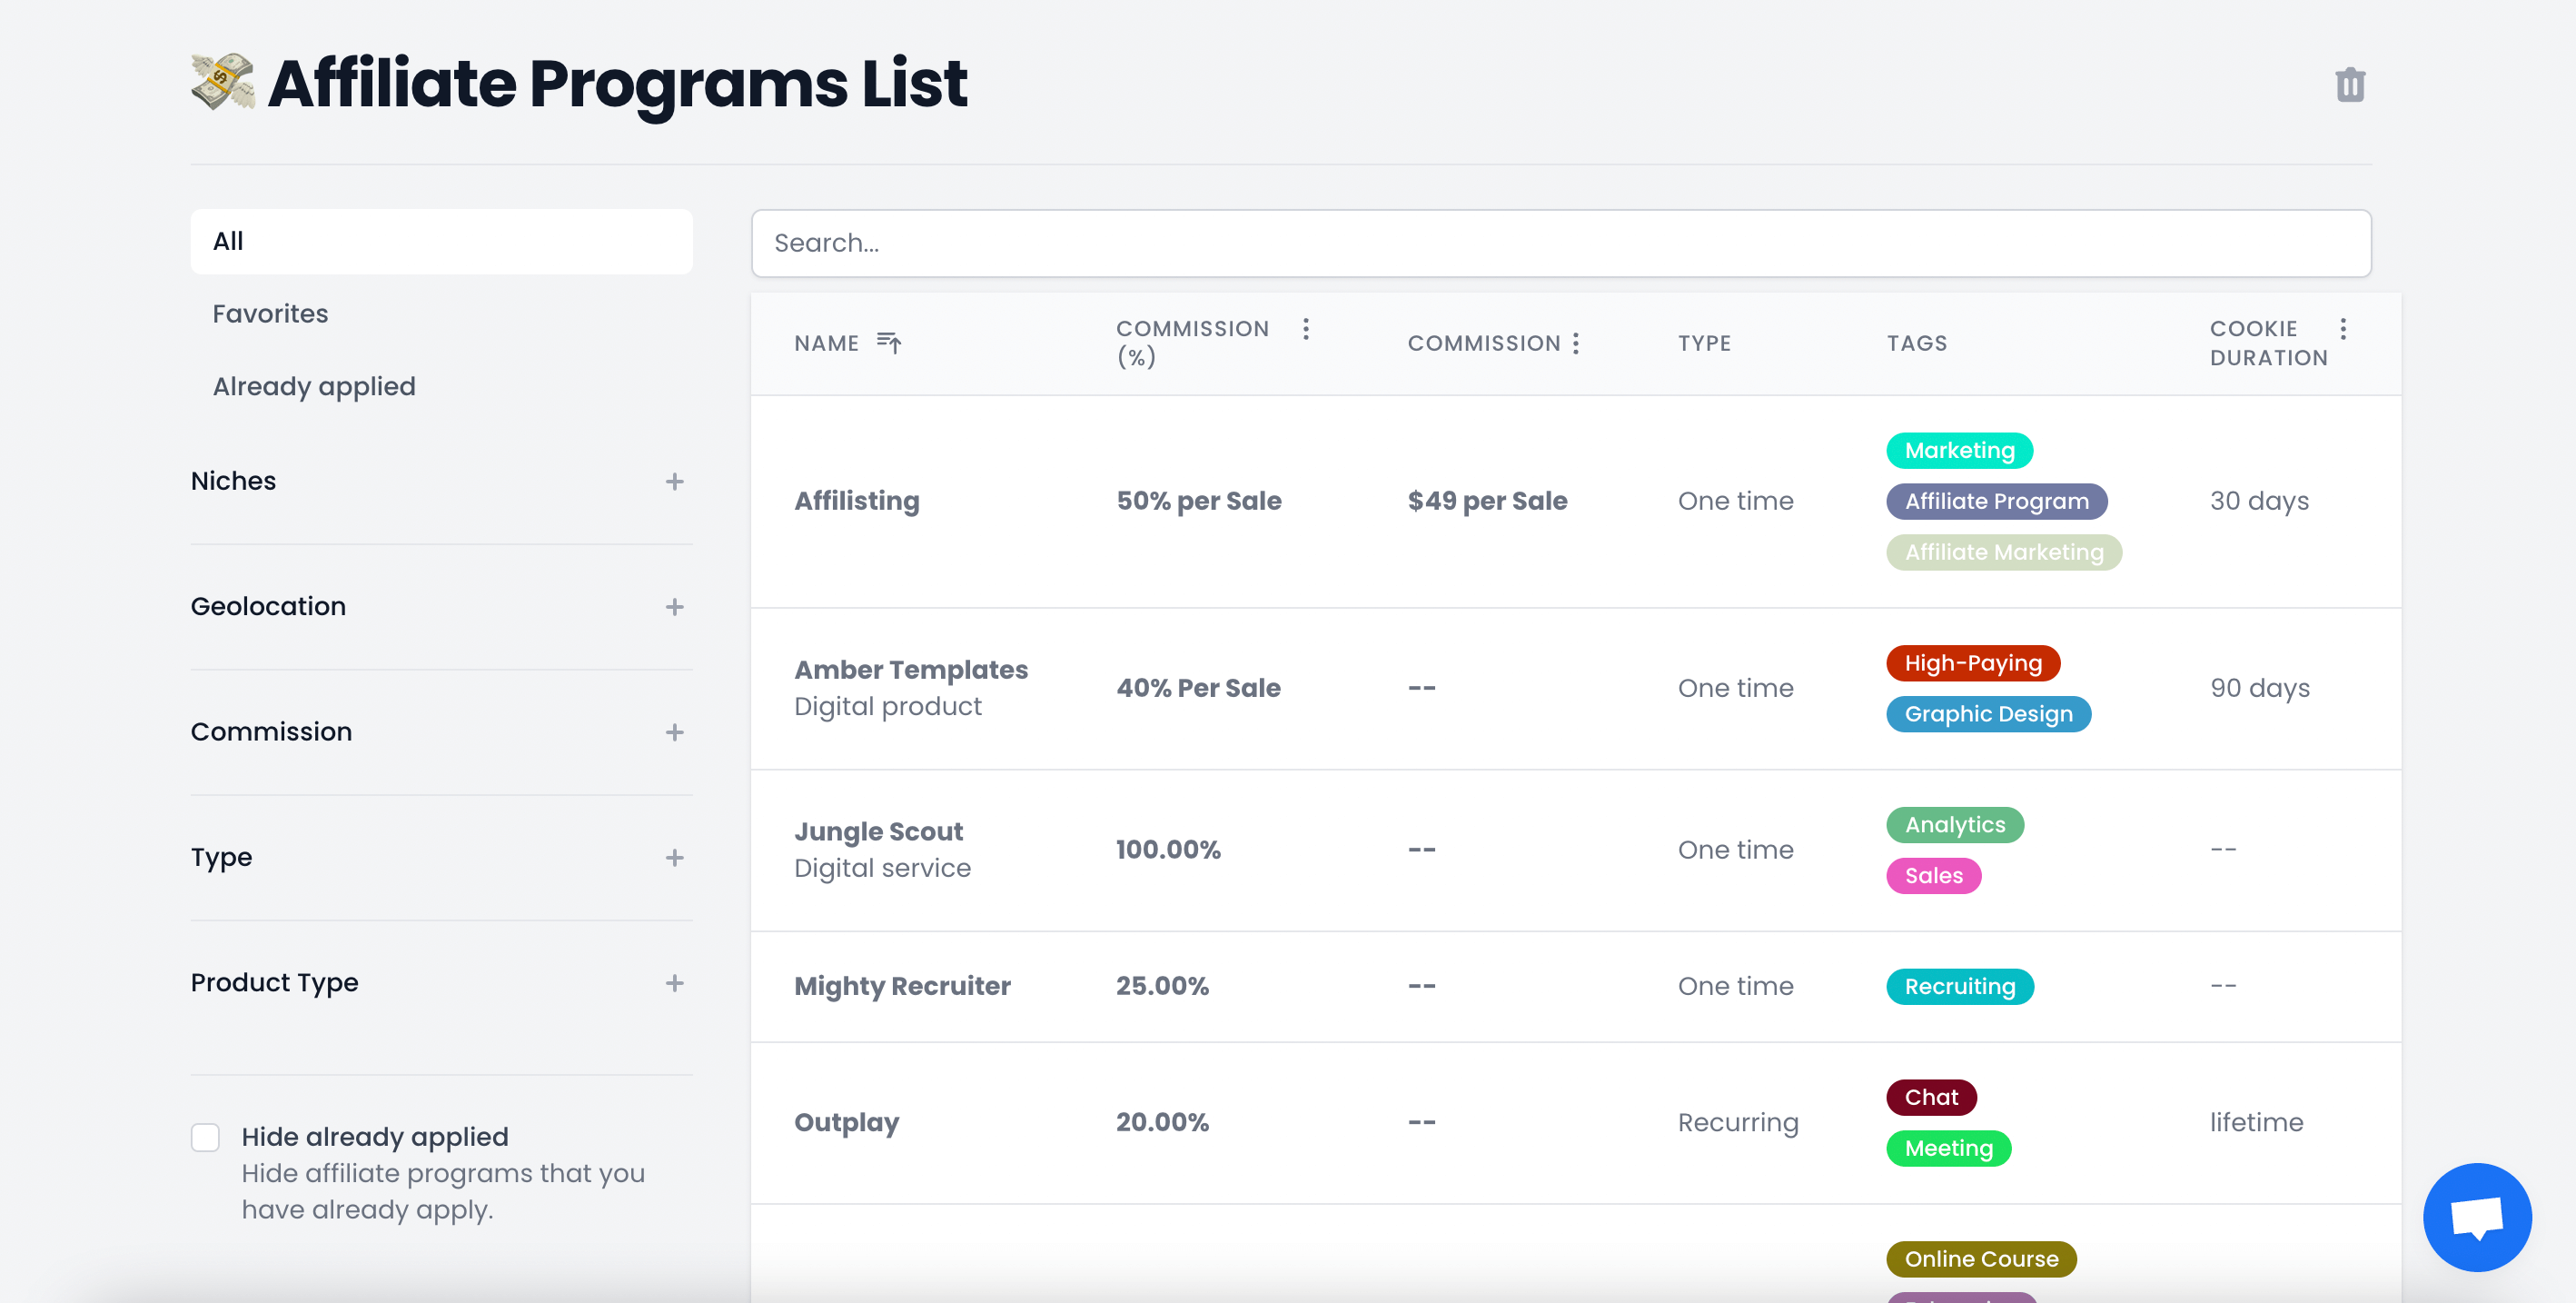Screen dimensions: 2576x1303
Task: Click 'lifetime' cookie duration for Outplay
Action: pos(2256,1122)
